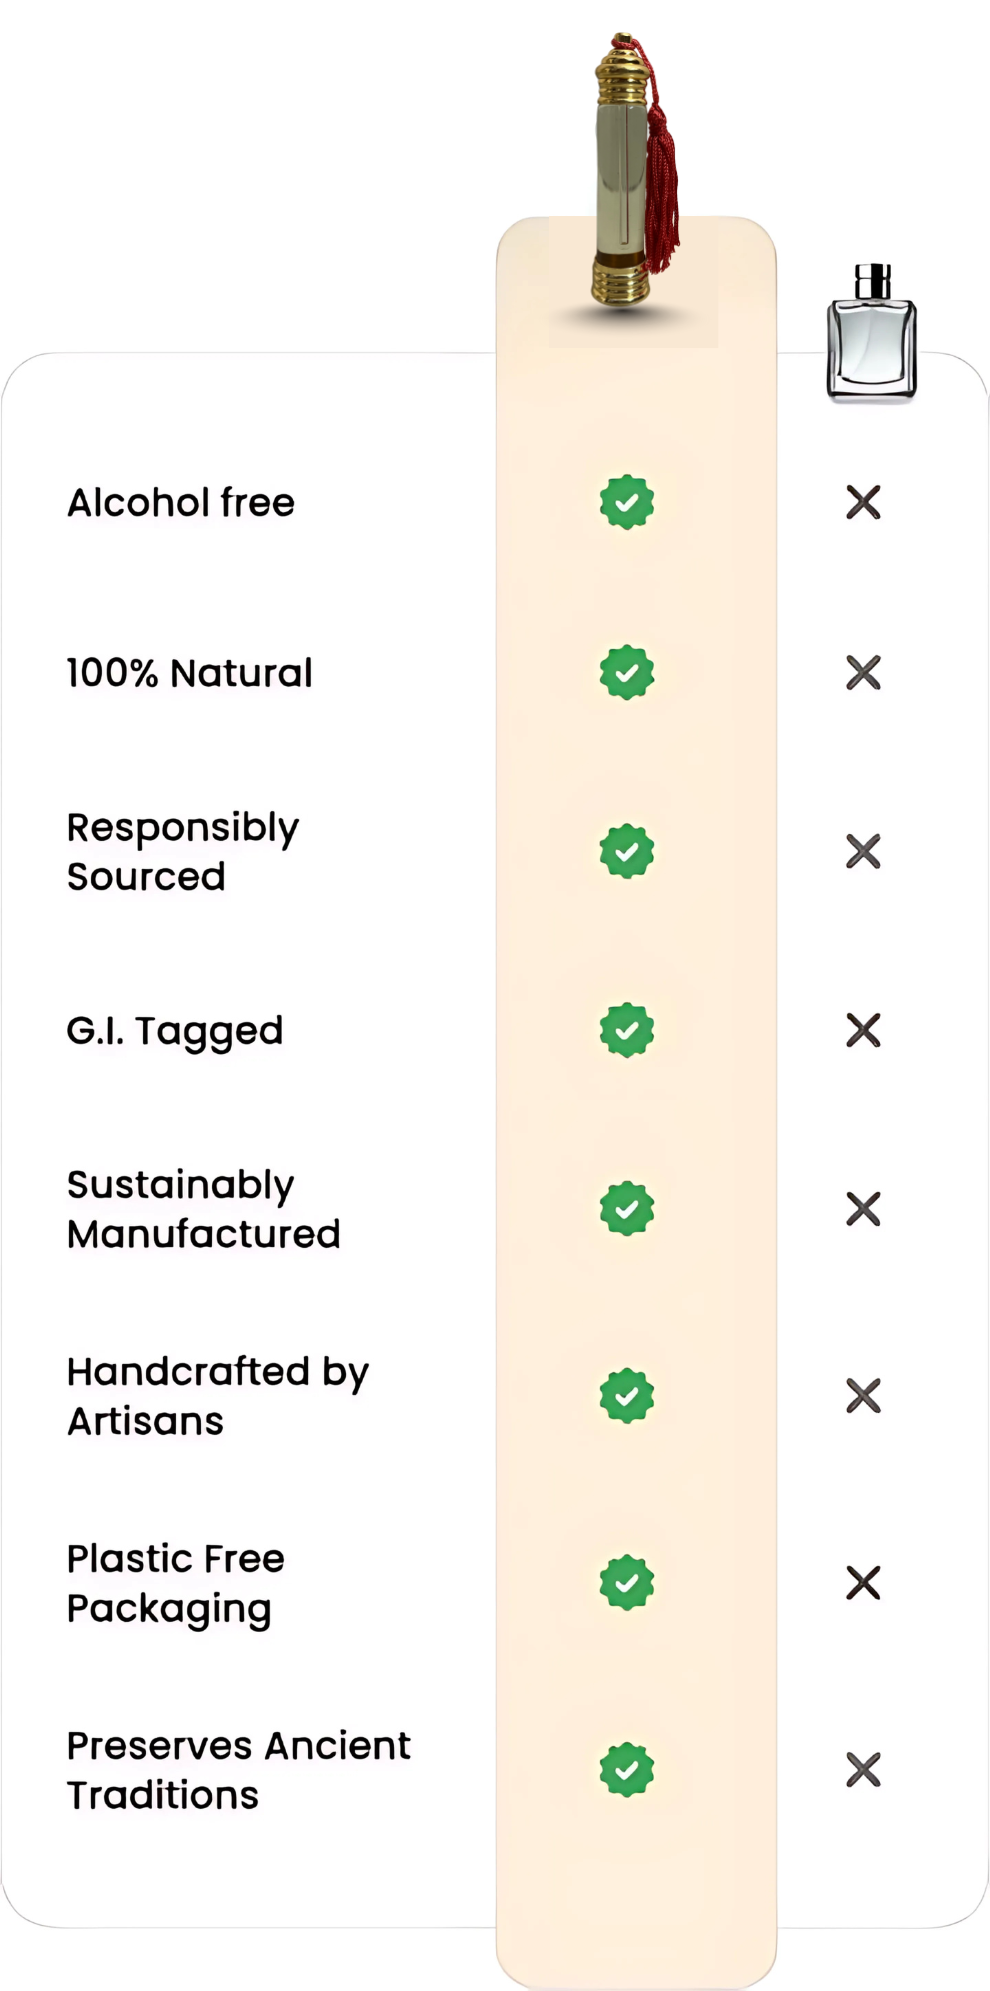This screenshot has width=990, height=1991.
Task: Click the green checkmark for Handcrafted by Artisans
Action: pos(627,1396)
